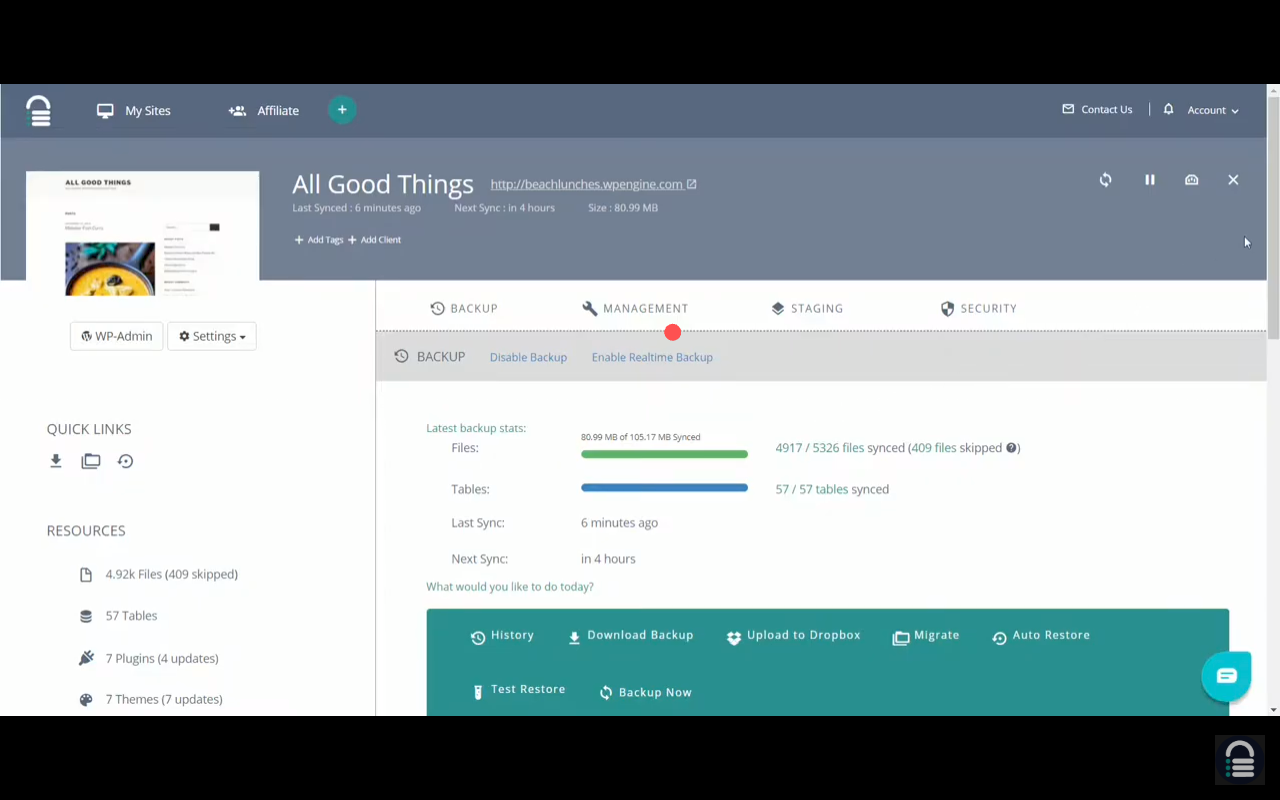Click the help icon next to files skipped
Image resolution: width=1280 pixels, height=800 pixels.
[1012, 448]
